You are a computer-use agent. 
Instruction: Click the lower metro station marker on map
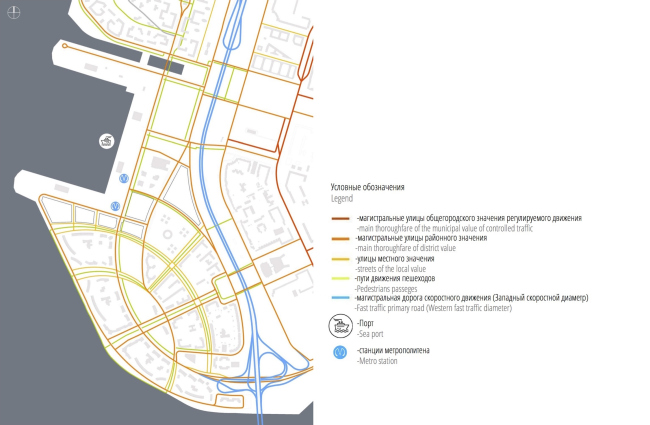tap(116, 207)
